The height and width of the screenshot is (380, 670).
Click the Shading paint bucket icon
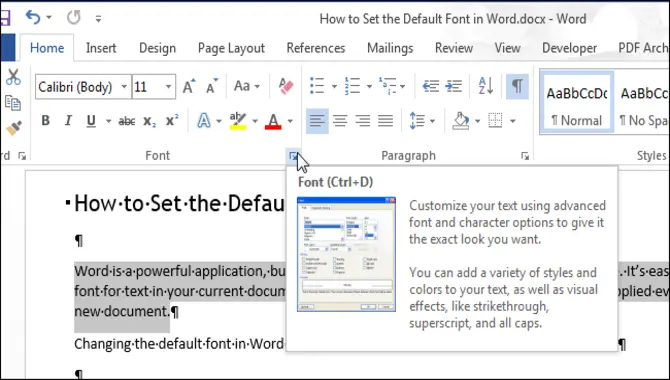[x=461, y=121]
